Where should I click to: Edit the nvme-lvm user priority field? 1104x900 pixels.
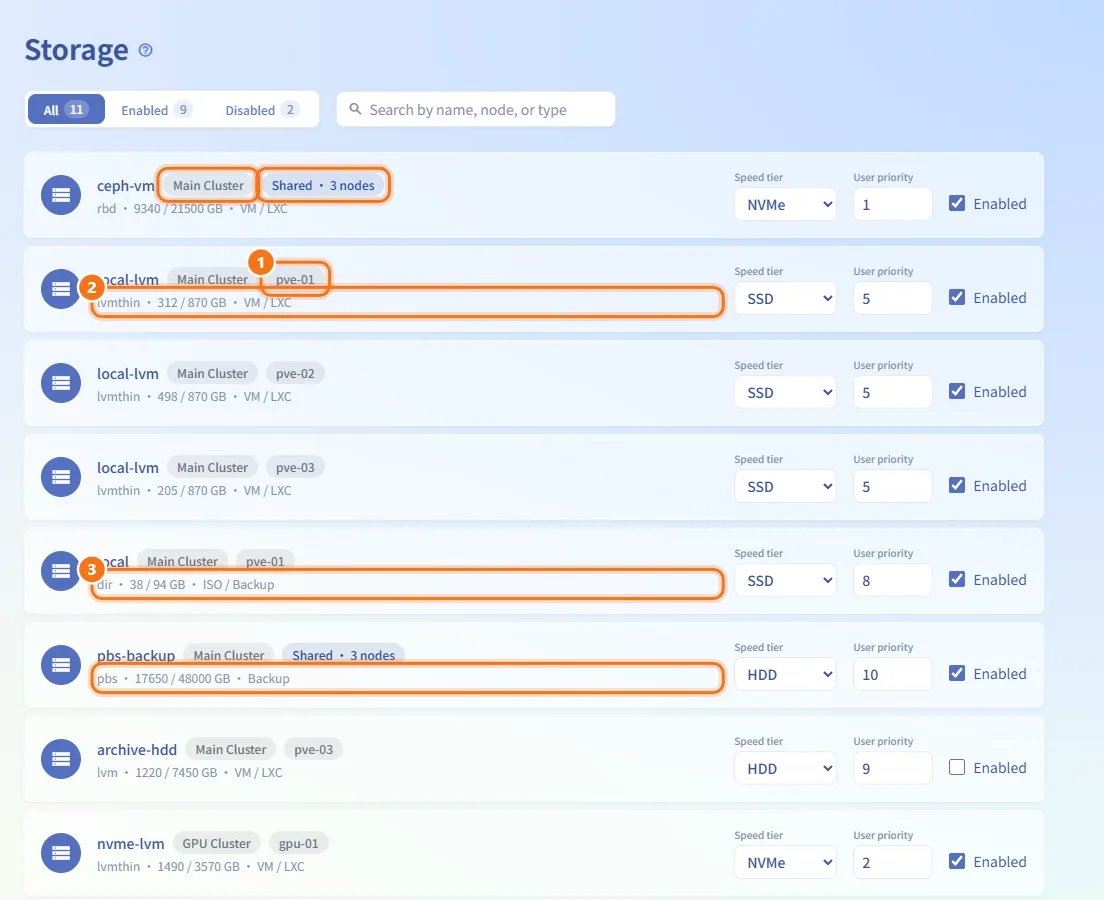(892, 862)
